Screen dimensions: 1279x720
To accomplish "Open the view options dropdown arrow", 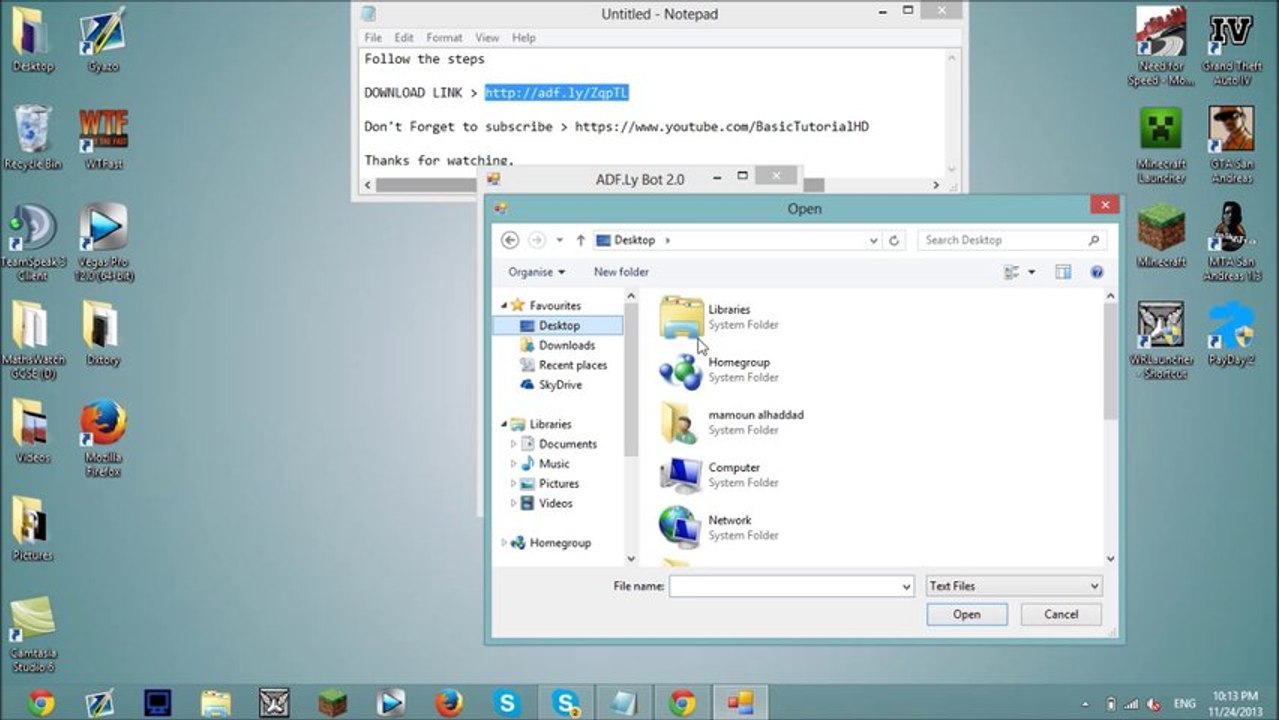I will point(1031,272).
